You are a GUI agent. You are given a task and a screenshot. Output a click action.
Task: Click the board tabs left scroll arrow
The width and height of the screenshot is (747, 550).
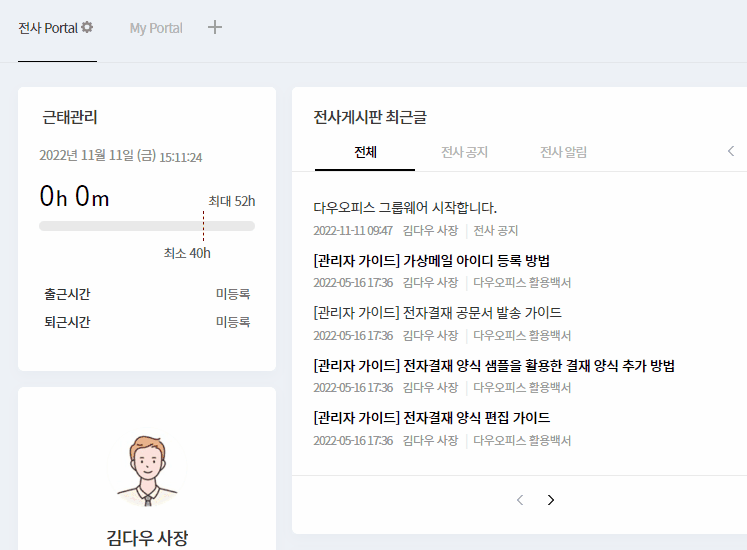click(731, 152)
